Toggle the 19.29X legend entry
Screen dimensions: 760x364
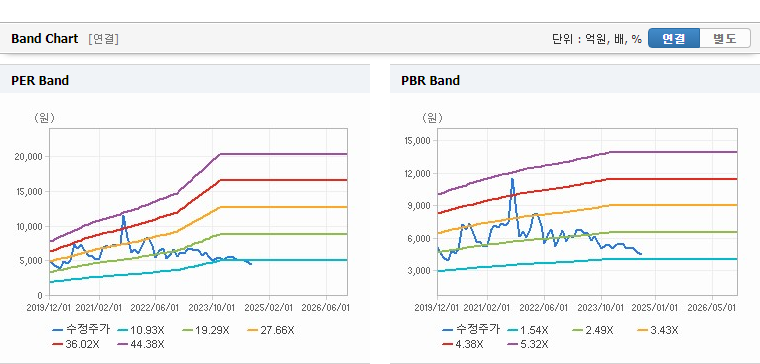tap(206, 330)
